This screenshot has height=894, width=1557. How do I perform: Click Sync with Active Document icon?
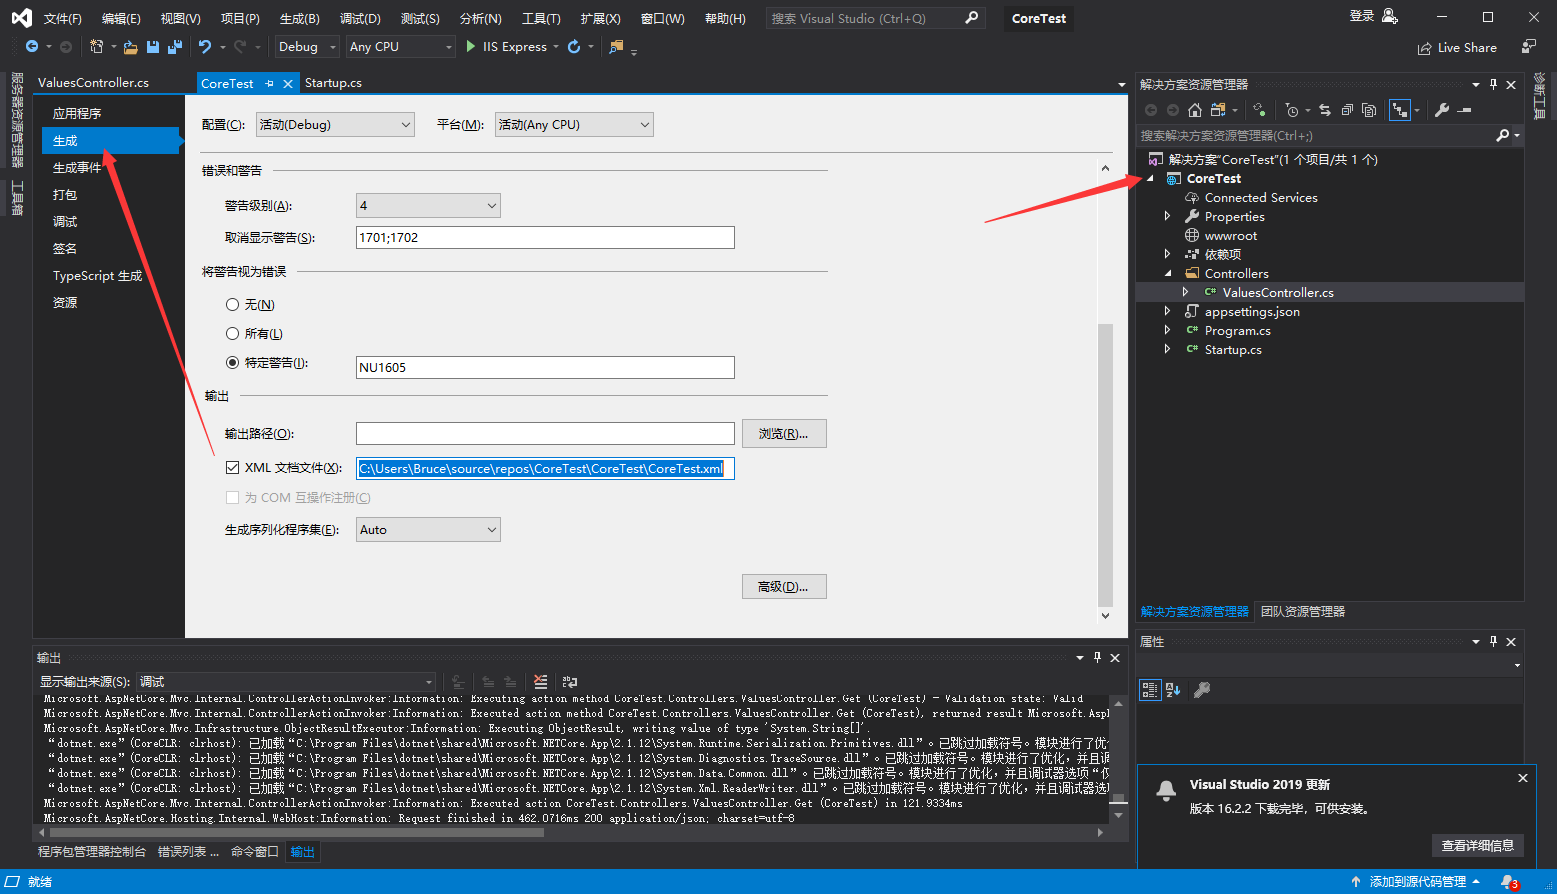(1325, 110)
